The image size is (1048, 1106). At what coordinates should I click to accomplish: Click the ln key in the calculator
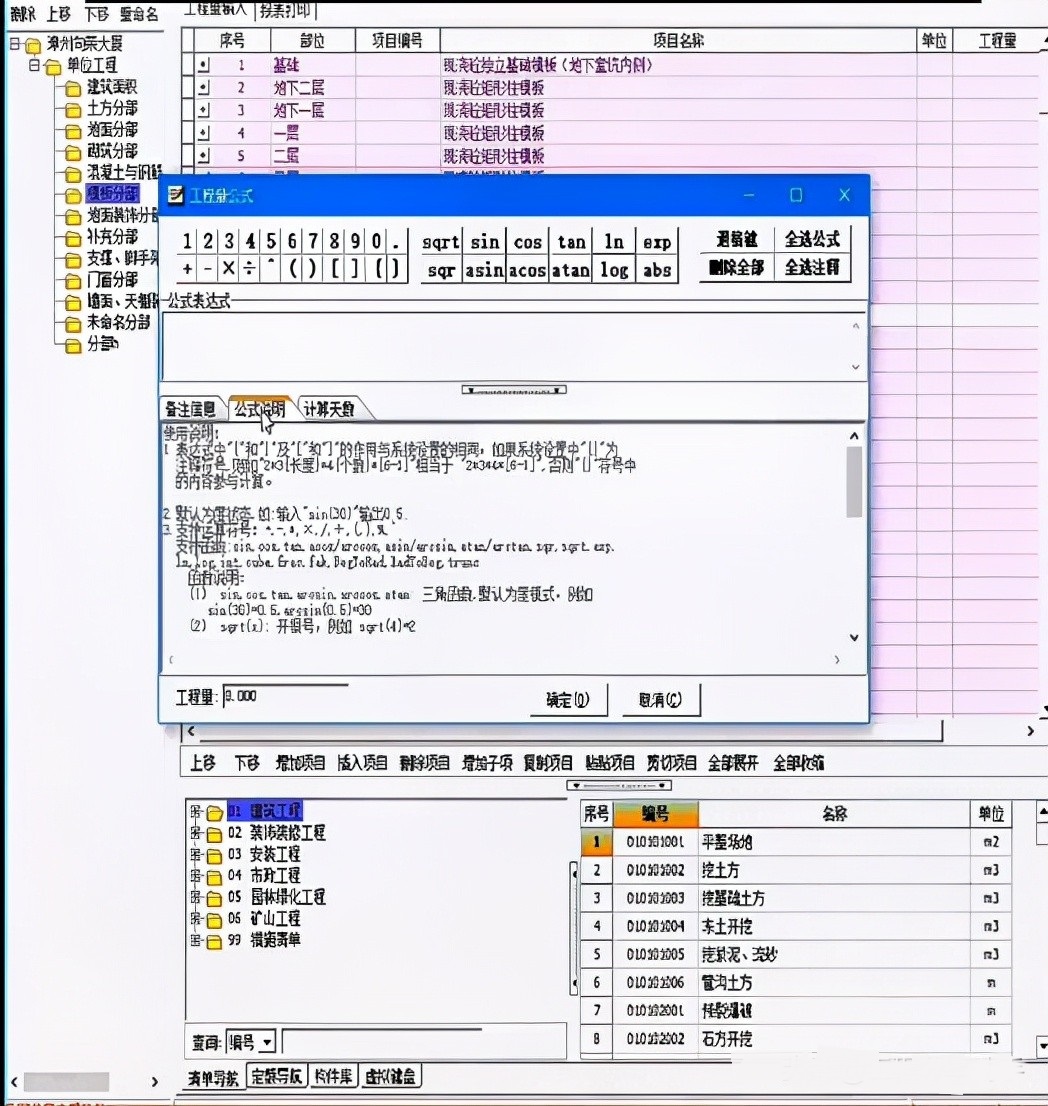[x=613, y=242]
